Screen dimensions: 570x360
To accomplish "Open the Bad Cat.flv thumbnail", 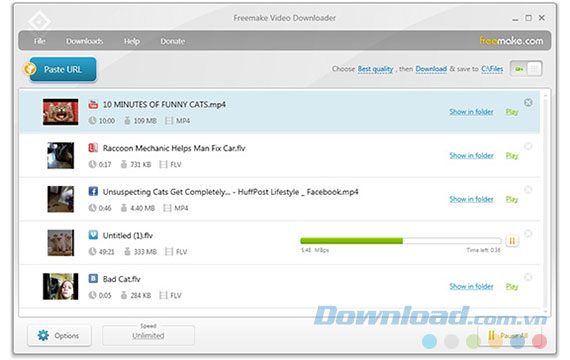I will tap(60, 287).
